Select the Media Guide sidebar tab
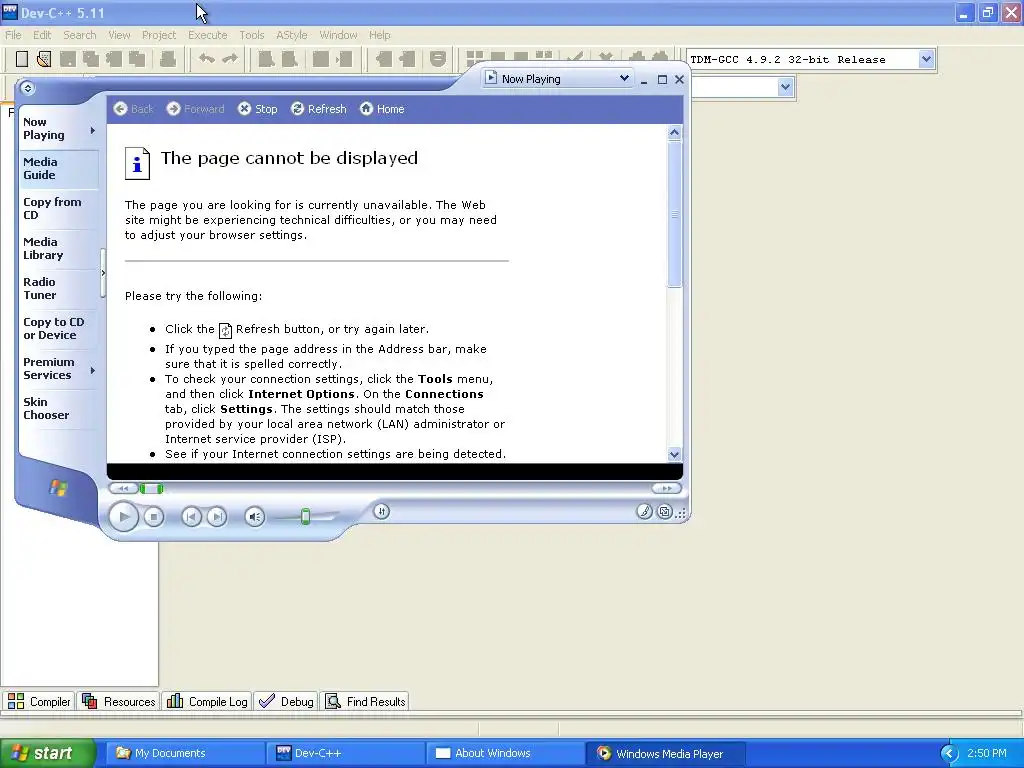The image size is (1024, 768). pyautogui.click(x=59, y=168)
